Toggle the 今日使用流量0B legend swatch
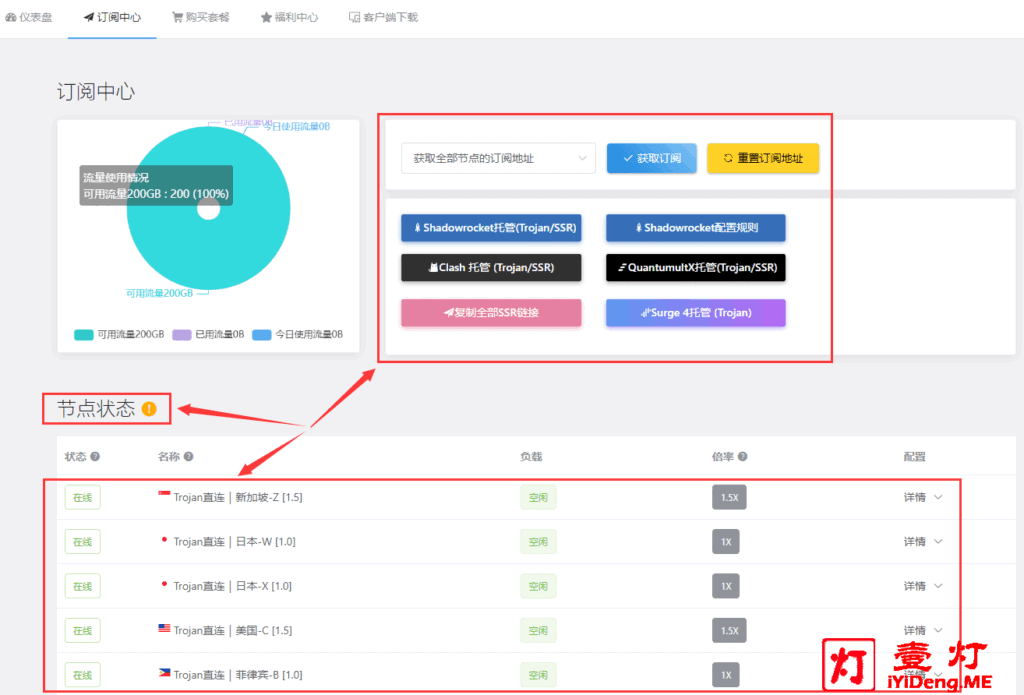The height and width of the screenshot is (695, 1024). (261, 334)
